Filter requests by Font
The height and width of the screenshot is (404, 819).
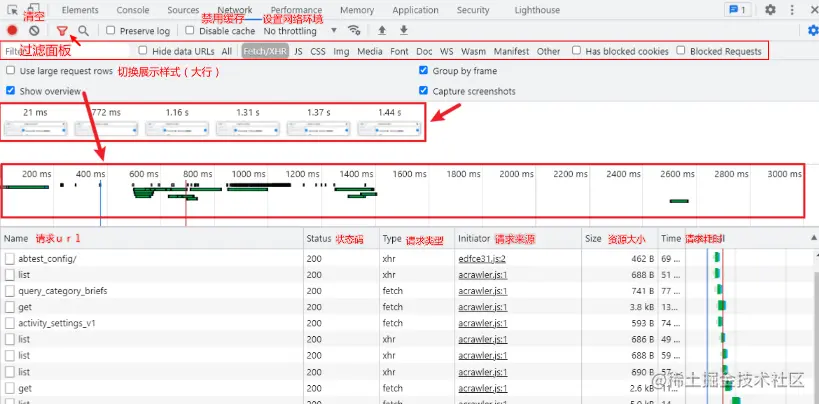400,51
